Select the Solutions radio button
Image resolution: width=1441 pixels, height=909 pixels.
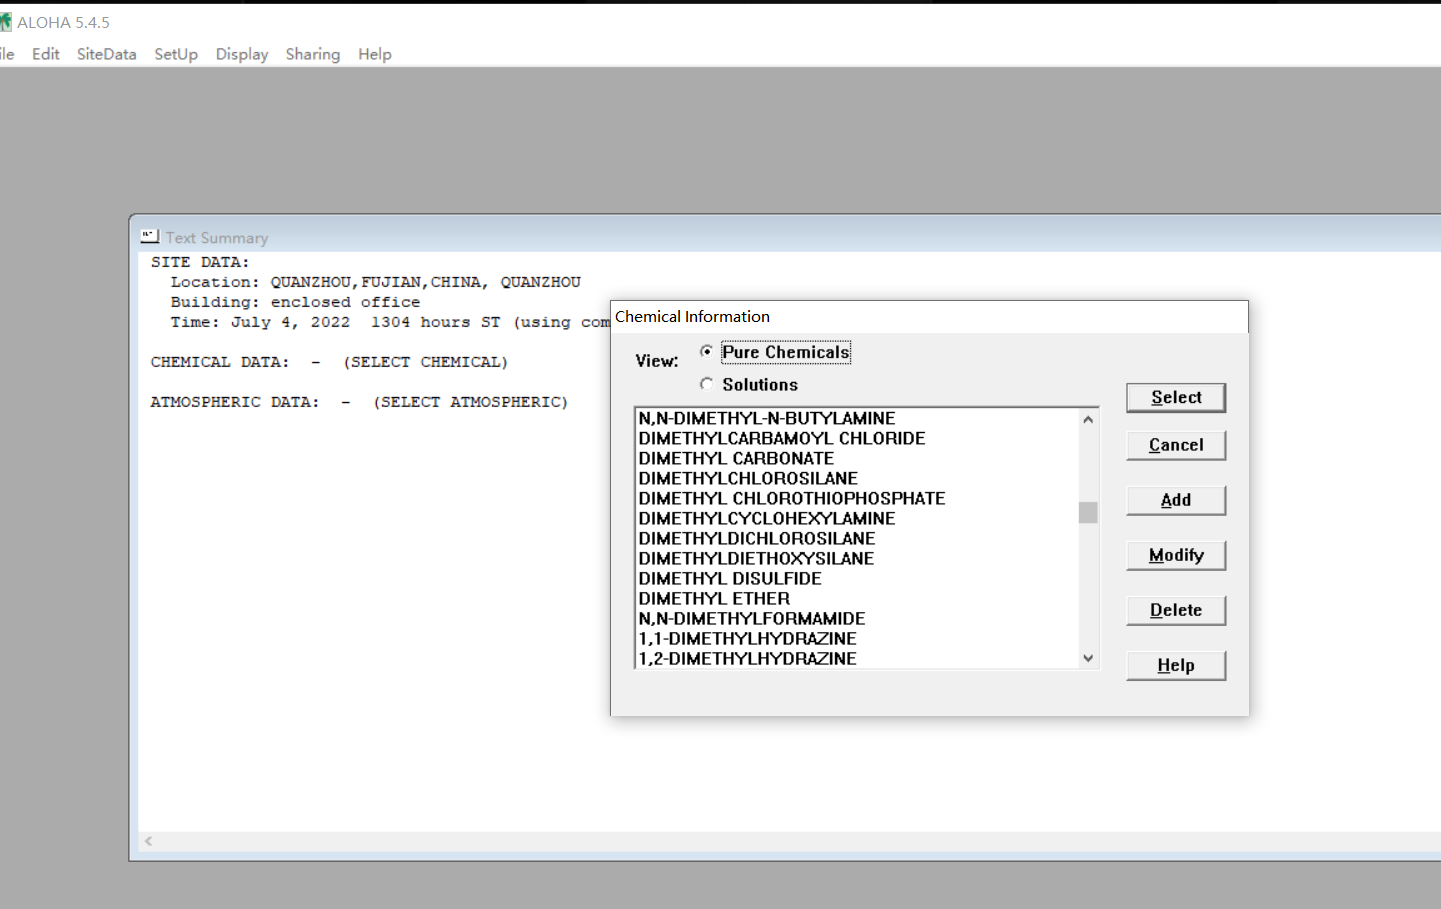(707, 384)
